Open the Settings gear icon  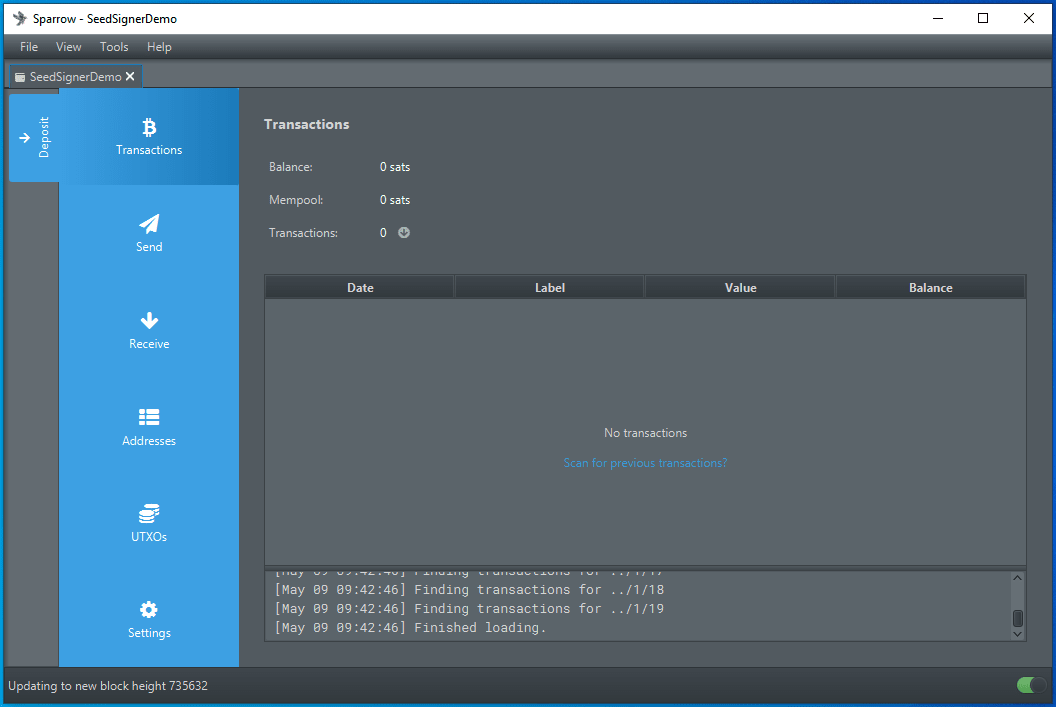coord(149,610)
